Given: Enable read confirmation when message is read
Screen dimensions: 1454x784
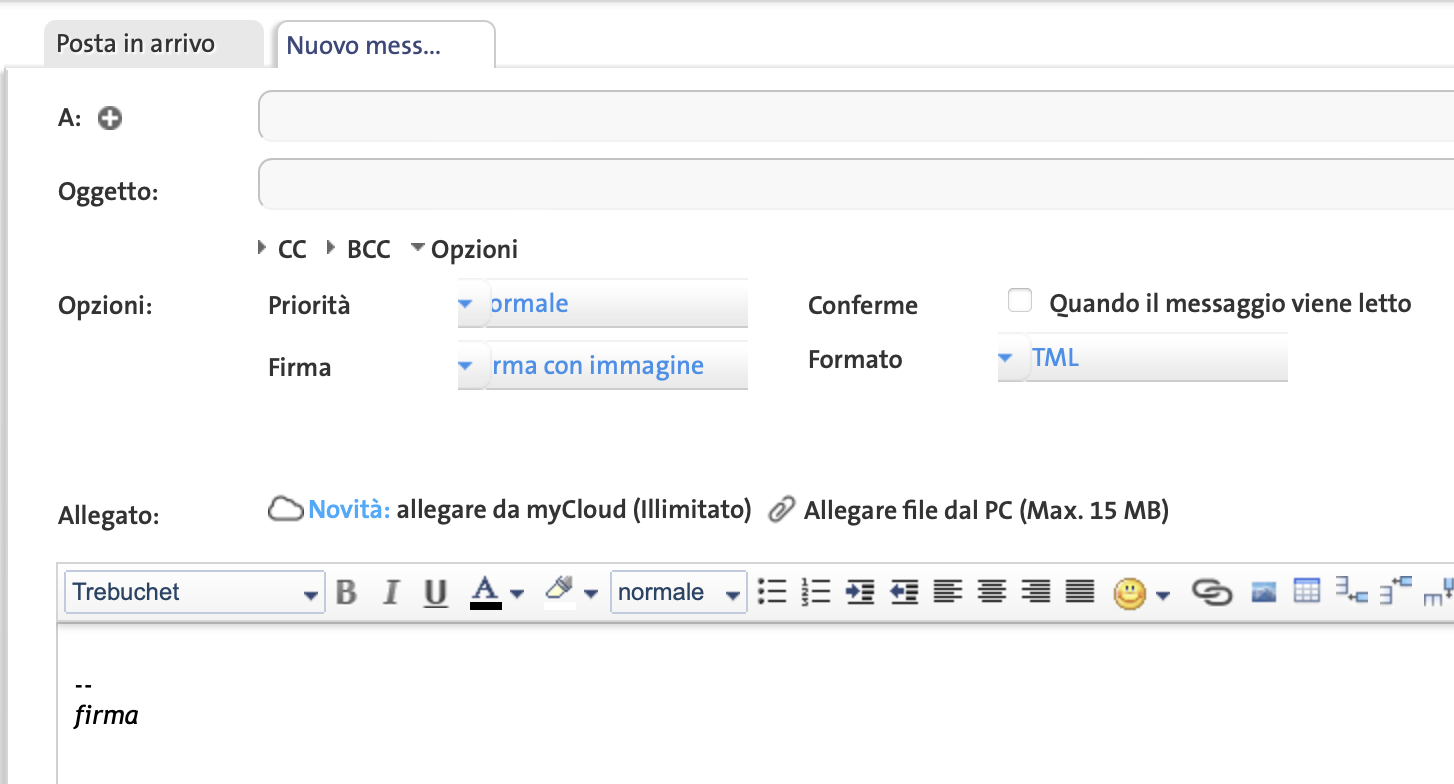Looking at the screenshot, I should 1019,301.
